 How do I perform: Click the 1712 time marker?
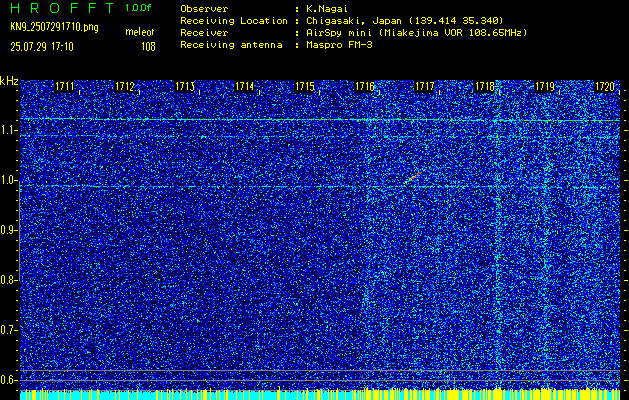(x=124, y=86)
